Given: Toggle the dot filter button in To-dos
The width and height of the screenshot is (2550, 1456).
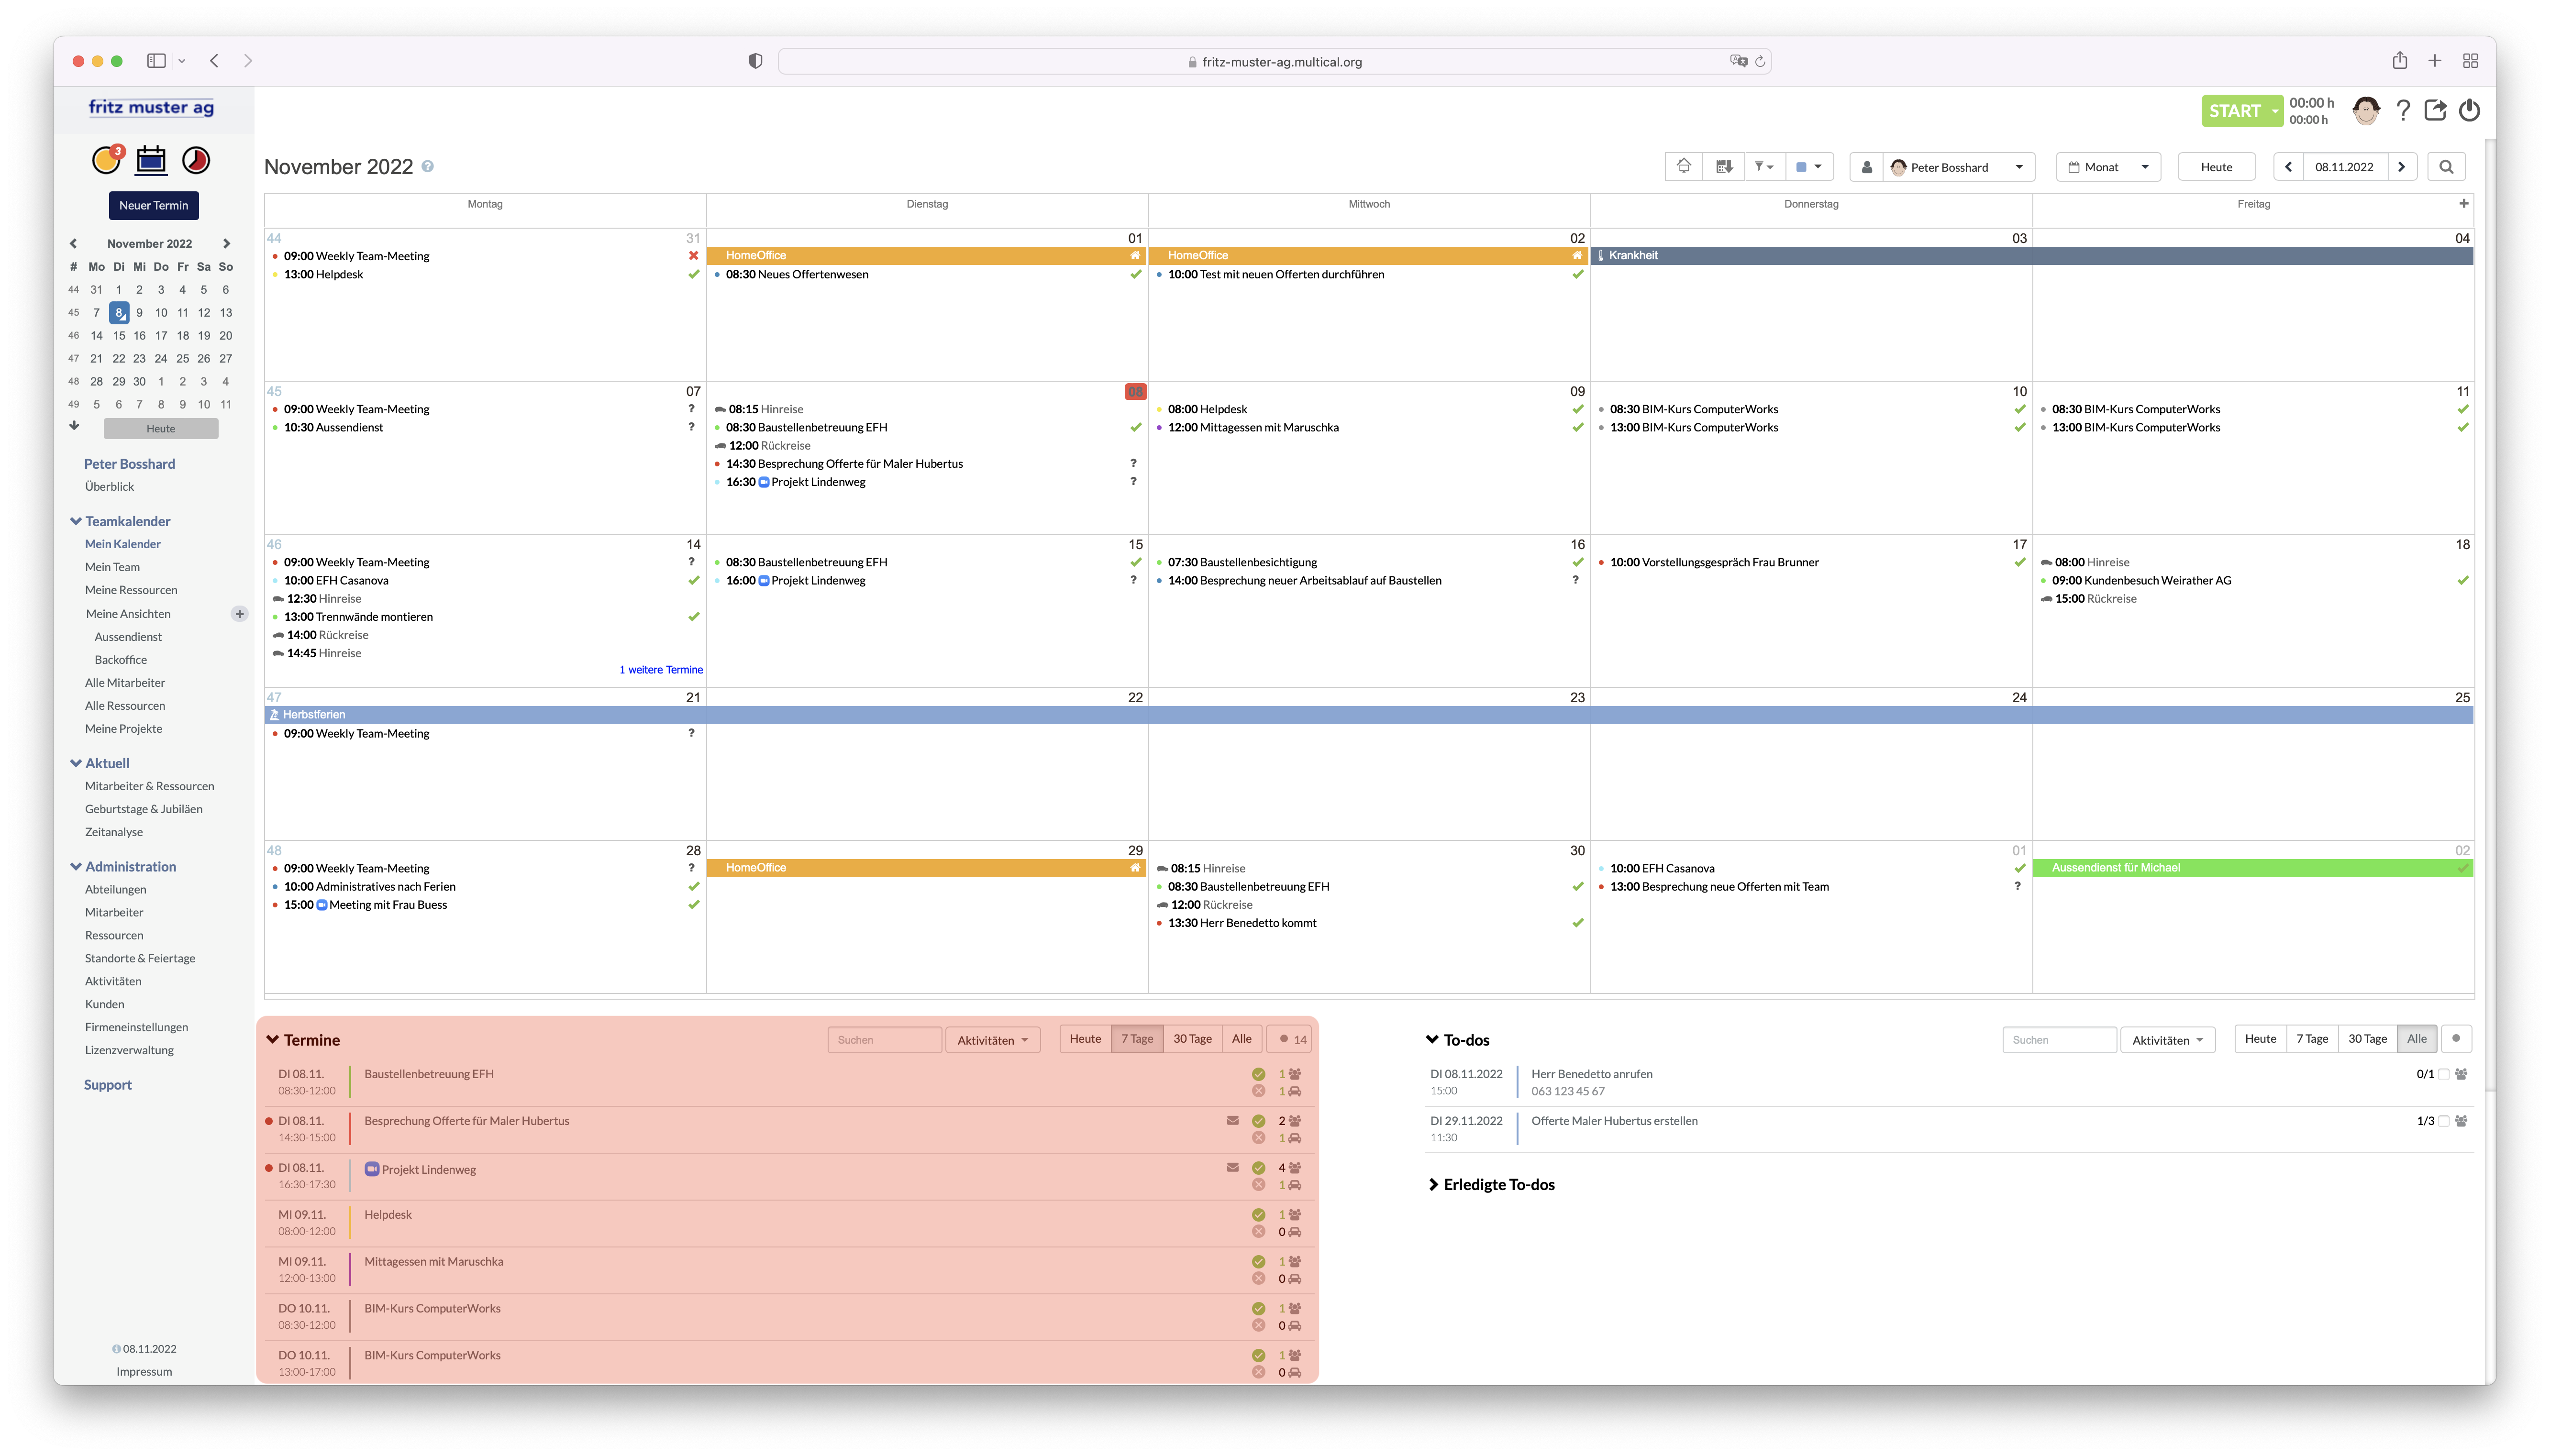Looking at the screenshot, I should [x=2456, y=1039].
